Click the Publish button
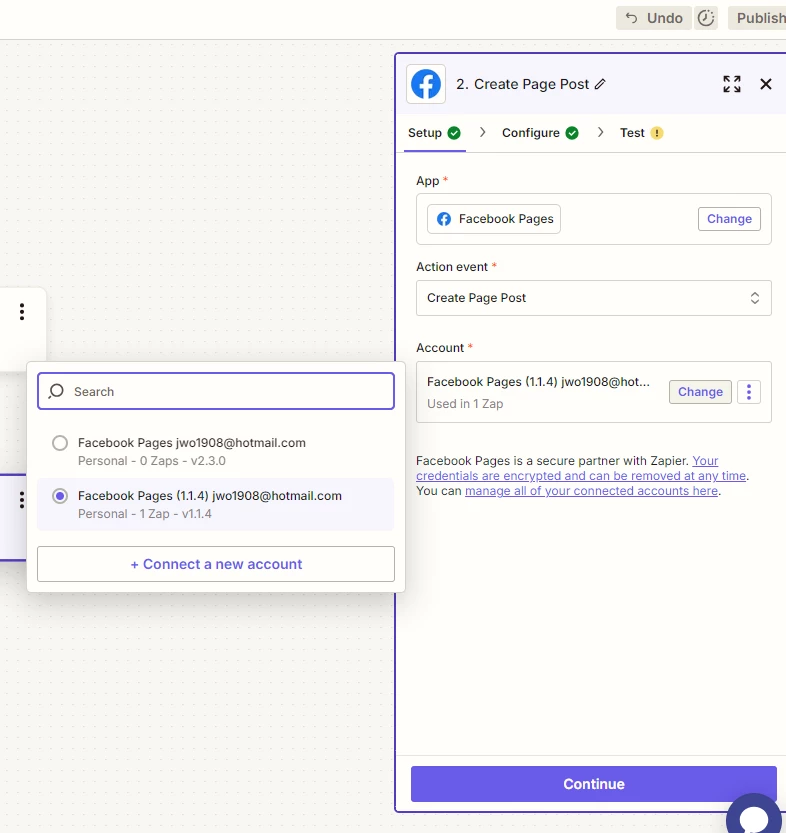The image size is (786, 833). click(x=758, y=18)
